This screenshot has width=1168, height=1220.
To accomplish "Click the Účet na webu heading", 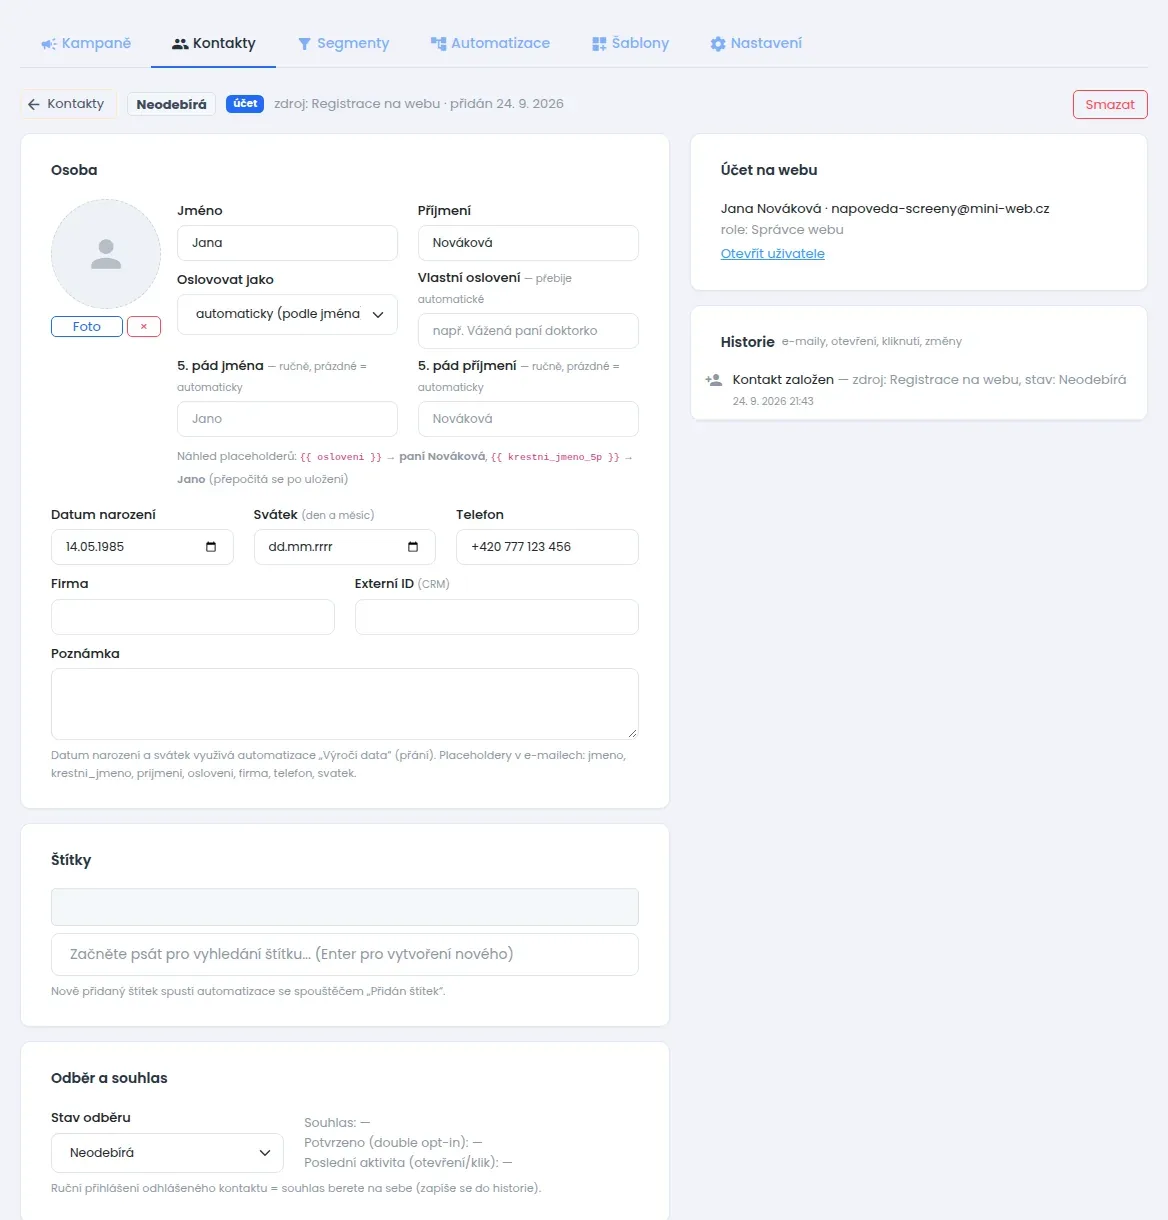I will click(769, 170).
